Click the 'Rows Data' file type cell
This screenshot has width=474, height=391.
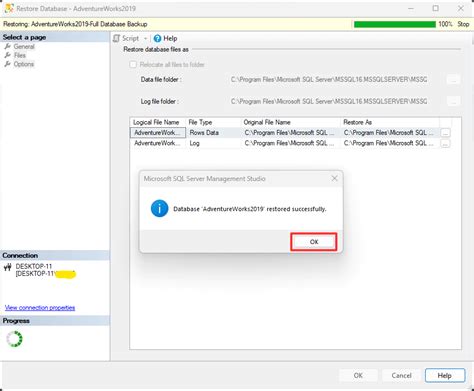pyautogui.click(x=213, y=133)
